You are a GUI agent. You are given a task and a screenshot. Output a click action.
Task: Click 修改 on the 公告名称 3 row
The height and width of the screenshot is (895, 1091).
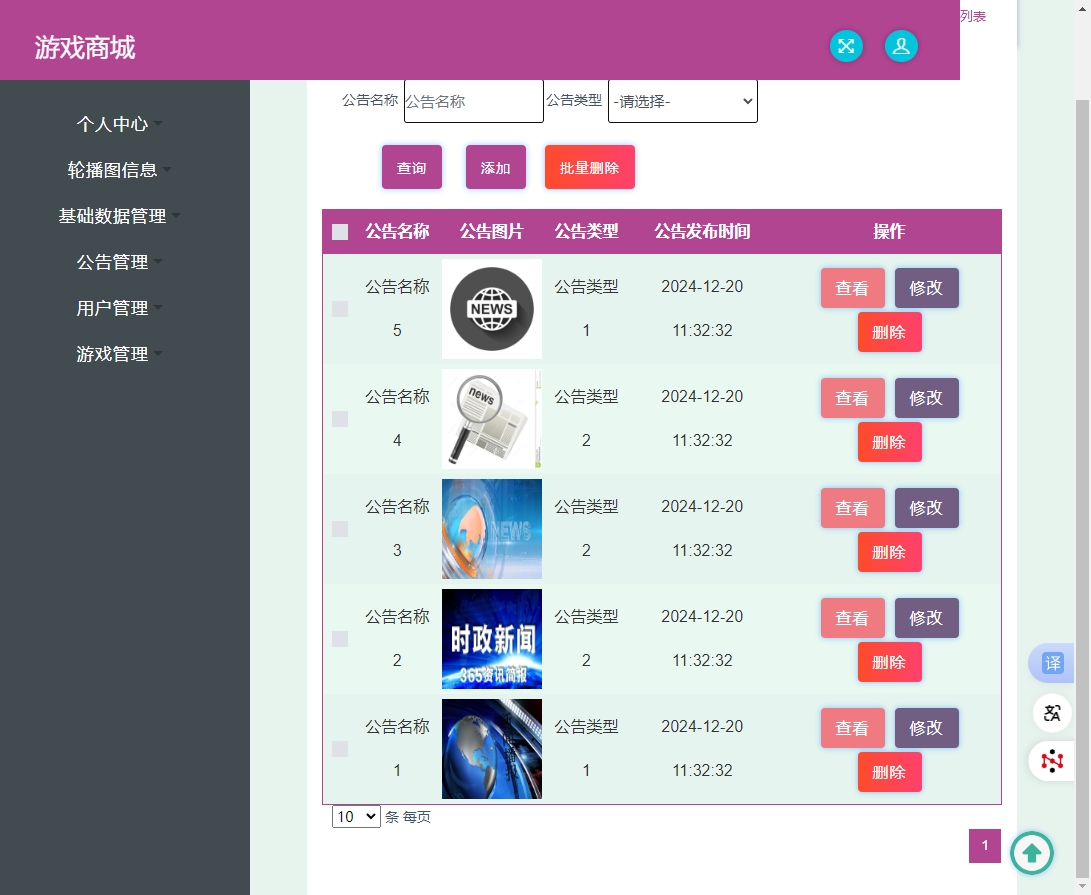(926, 507)
